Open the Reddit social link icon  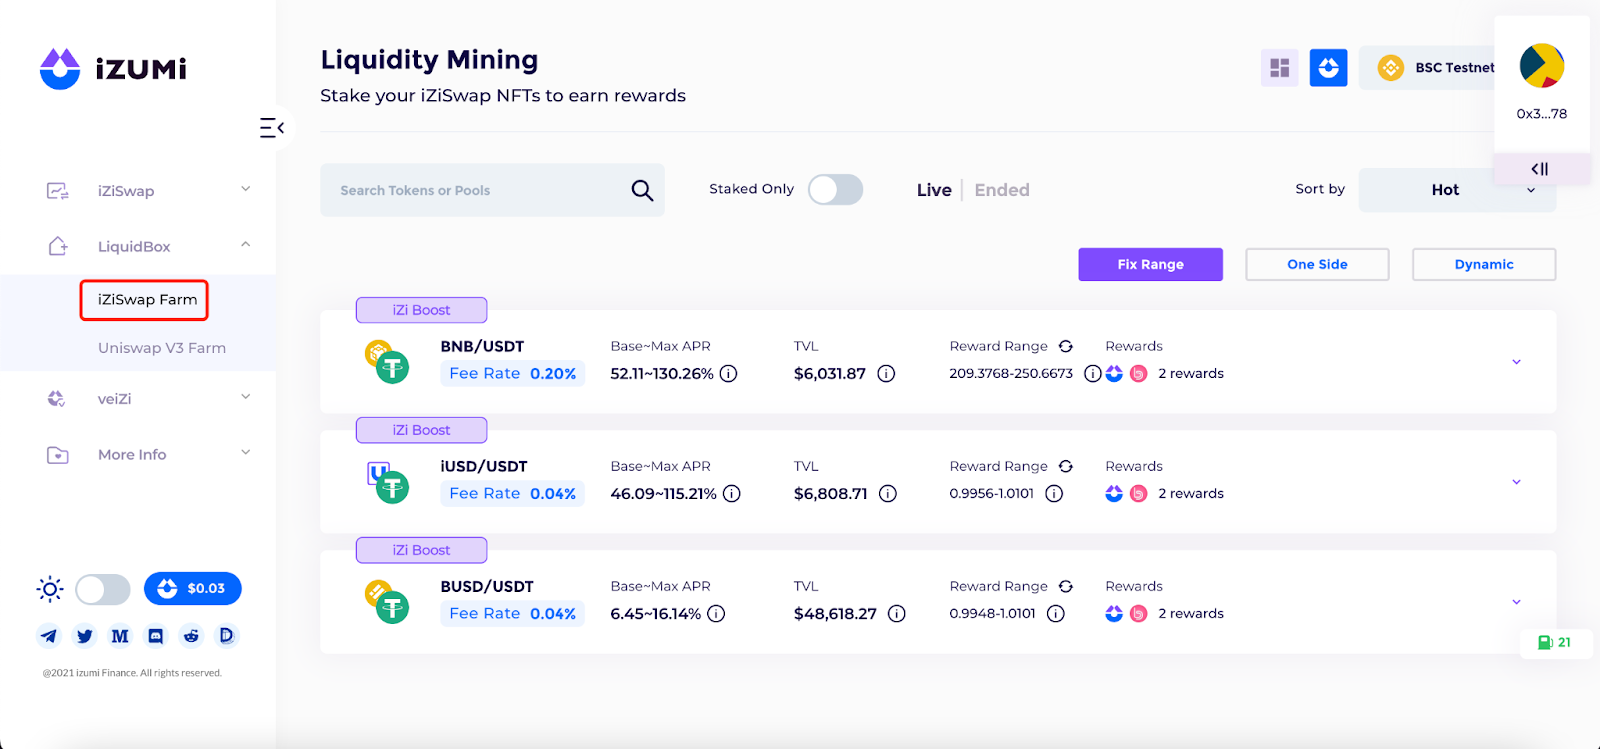191,635
